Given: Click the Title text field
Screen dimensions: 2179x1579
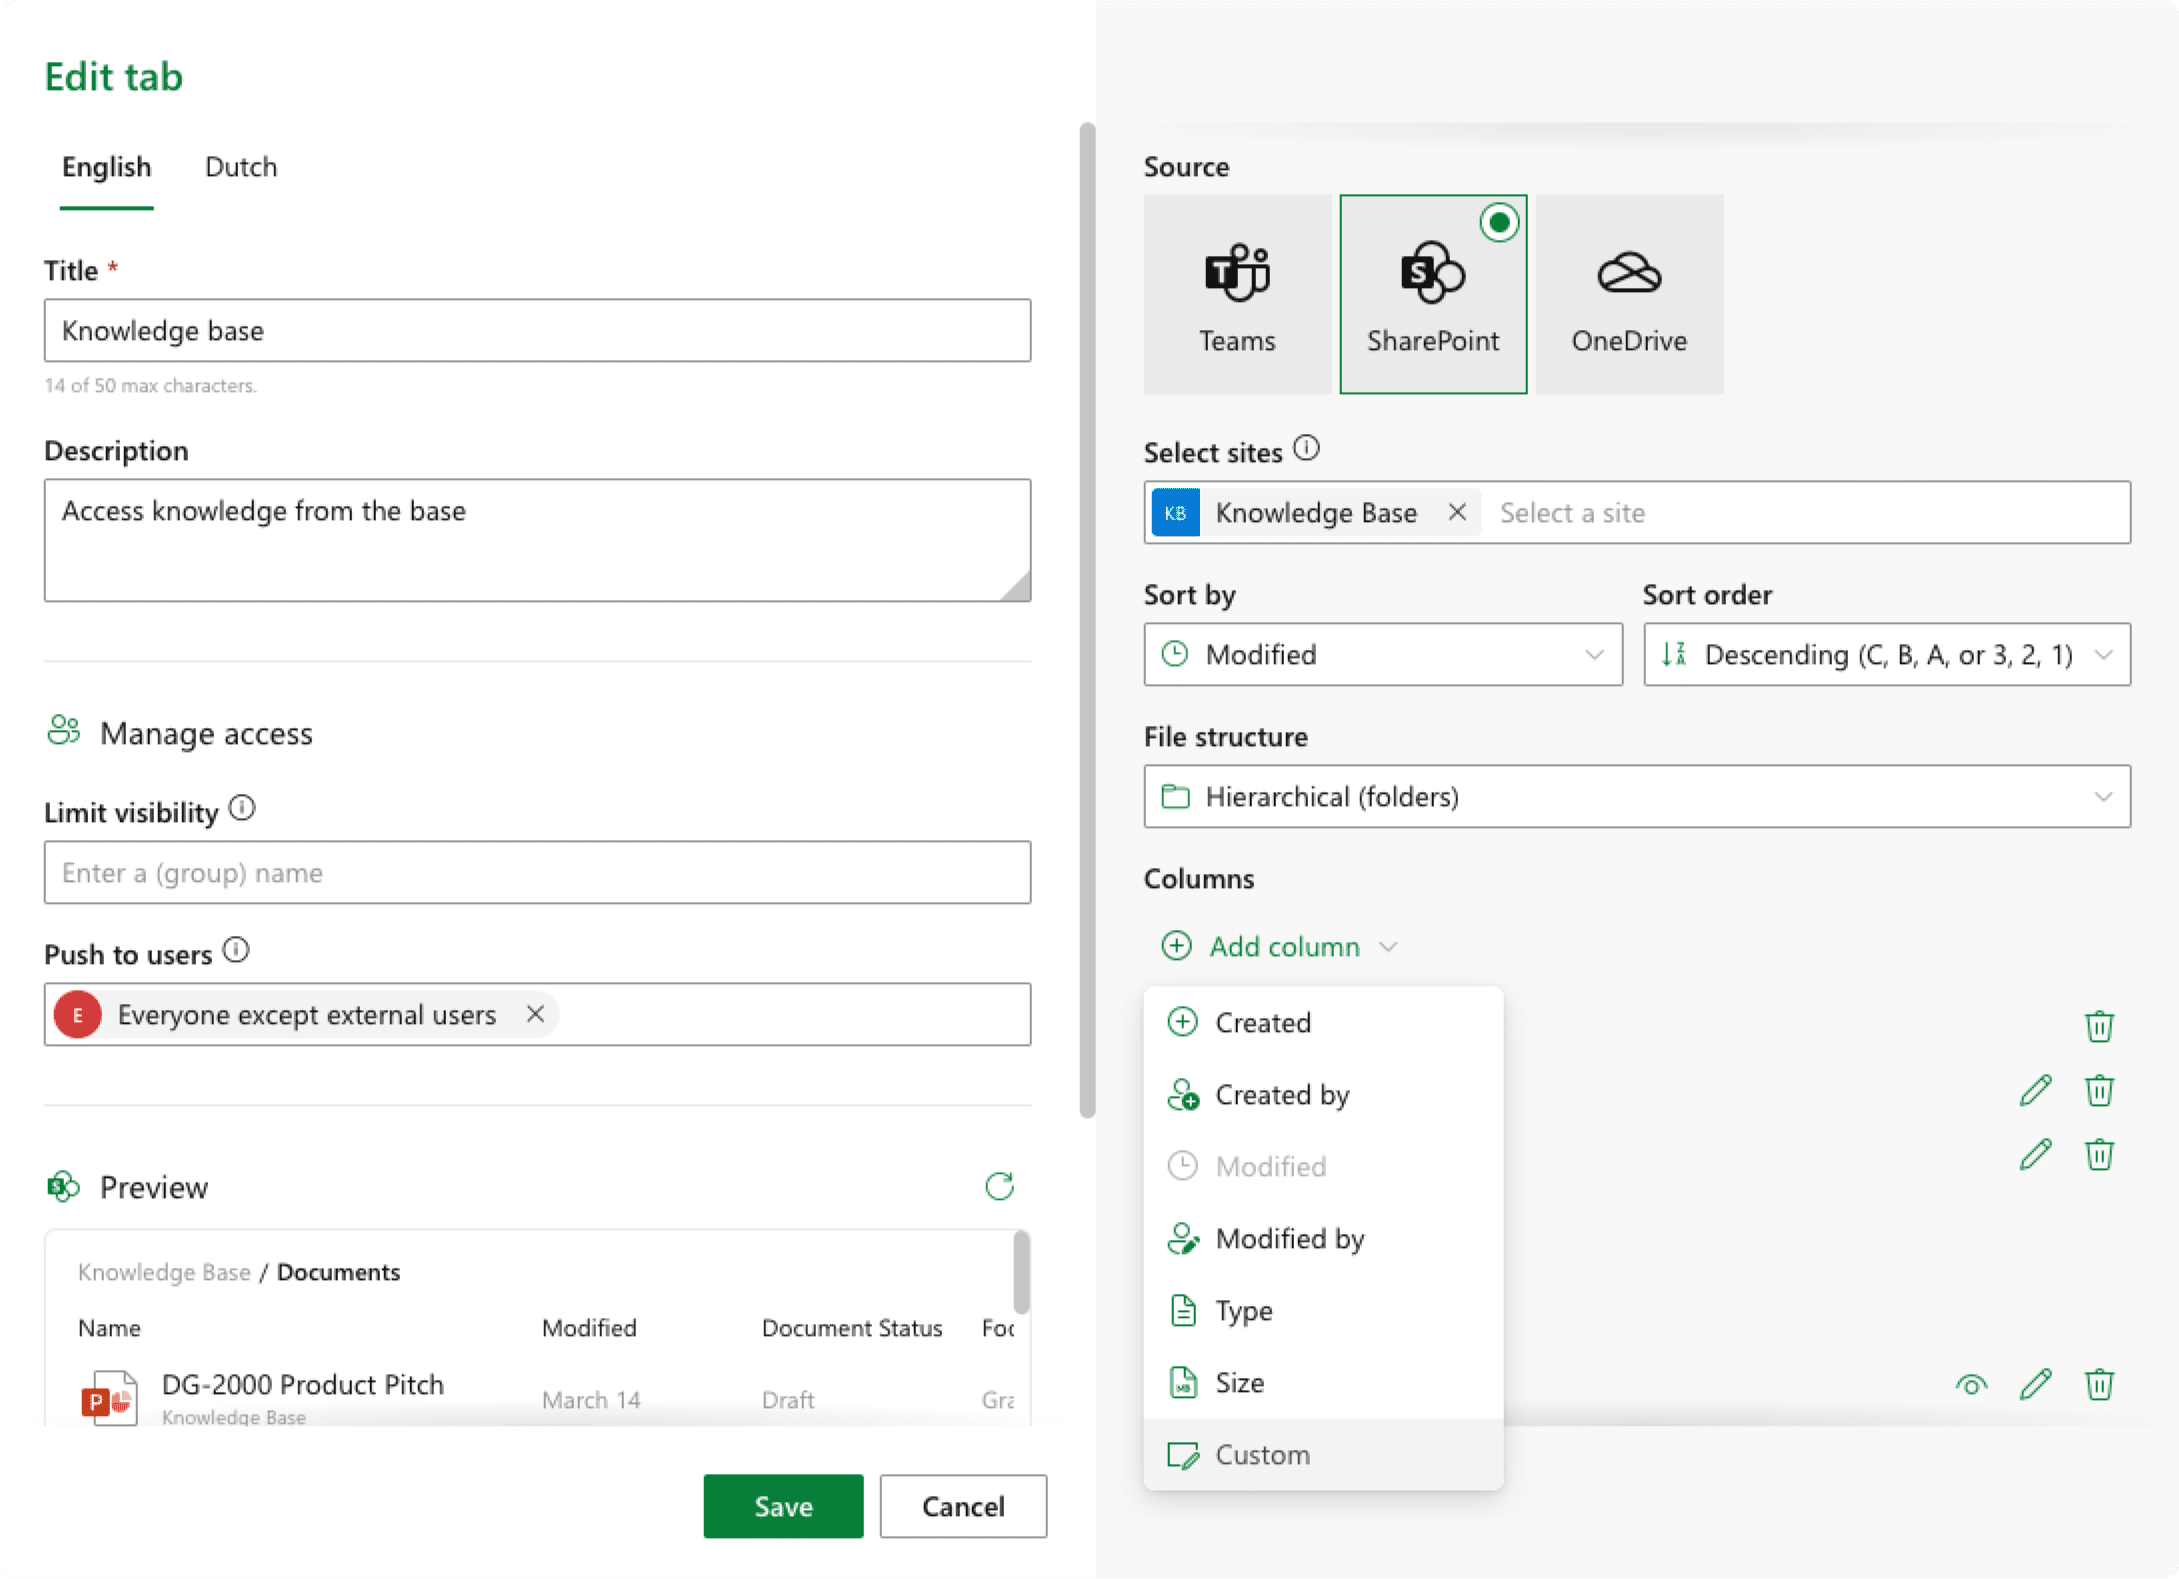Looking at the screenshot, I should [x=537, y=330].
